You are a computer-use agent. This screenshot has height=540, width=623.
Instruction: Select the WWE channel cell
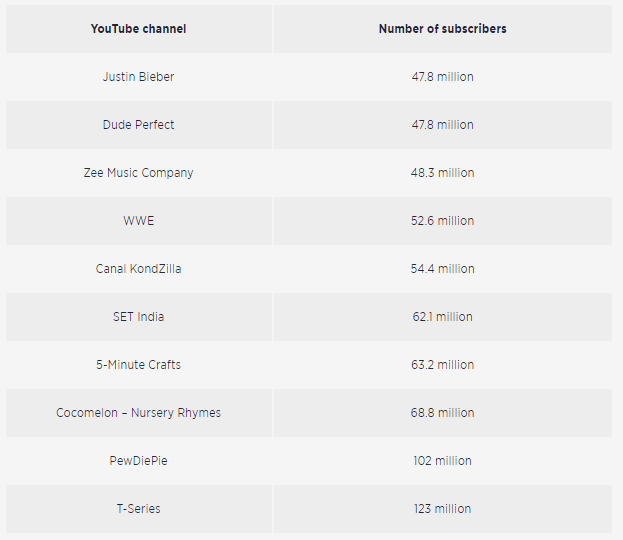pyautogui.click(x=138, y=221)
